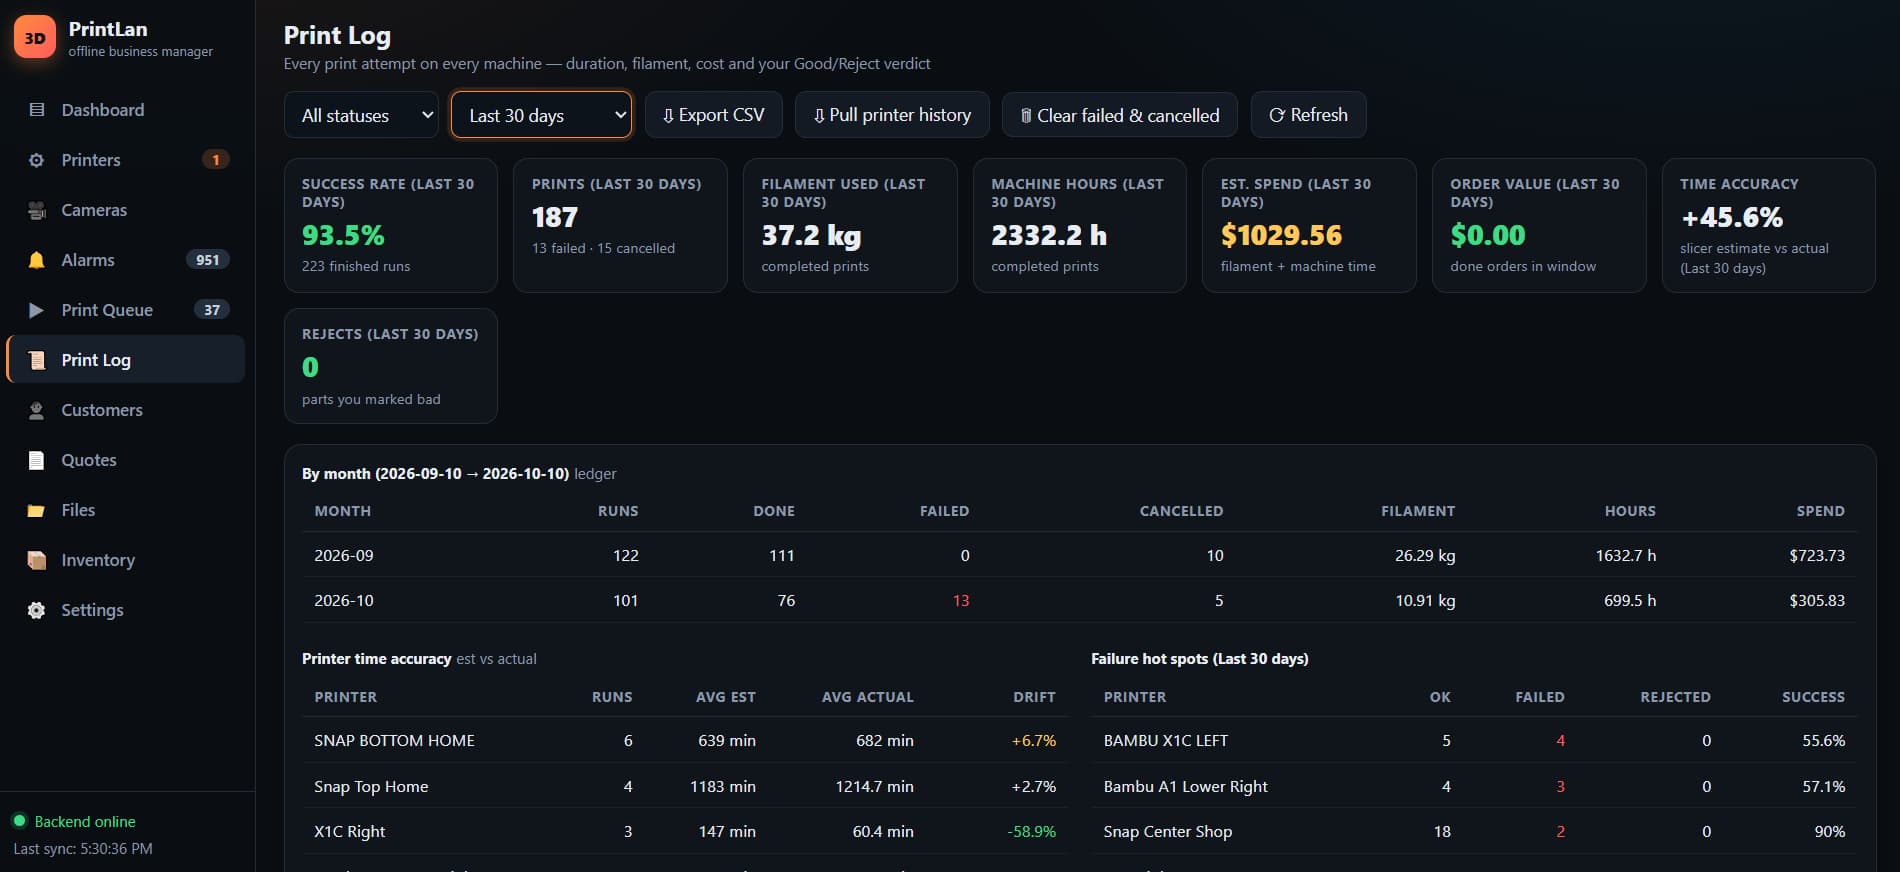
Task: Click the 57.1% success value
Action: coord(1824,787)
